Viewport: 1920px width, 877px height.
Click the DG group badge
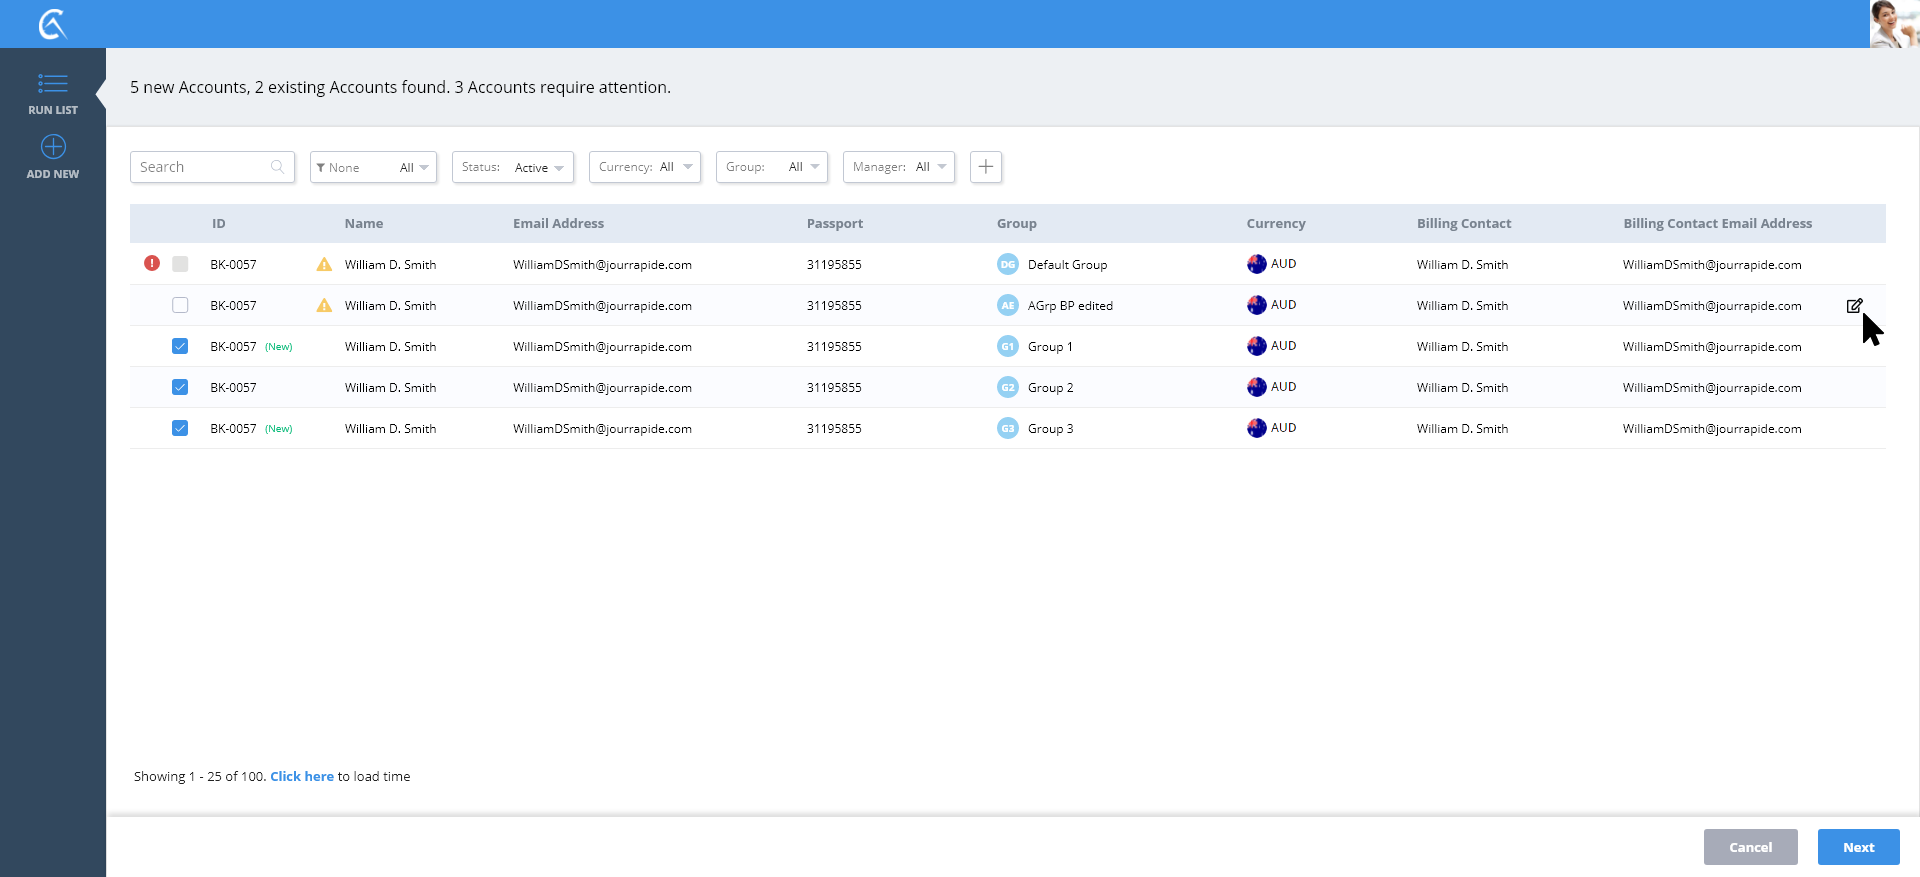[x=1008, y=264]
